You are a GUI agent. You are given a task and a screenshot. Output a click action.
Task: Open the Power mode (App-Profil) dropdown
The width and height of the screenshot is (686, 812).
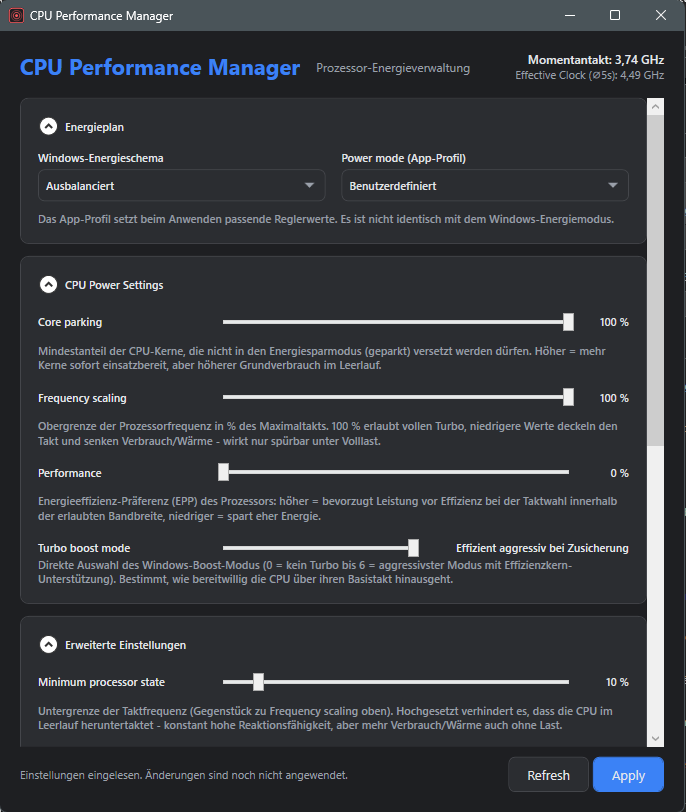click(485, 185)
